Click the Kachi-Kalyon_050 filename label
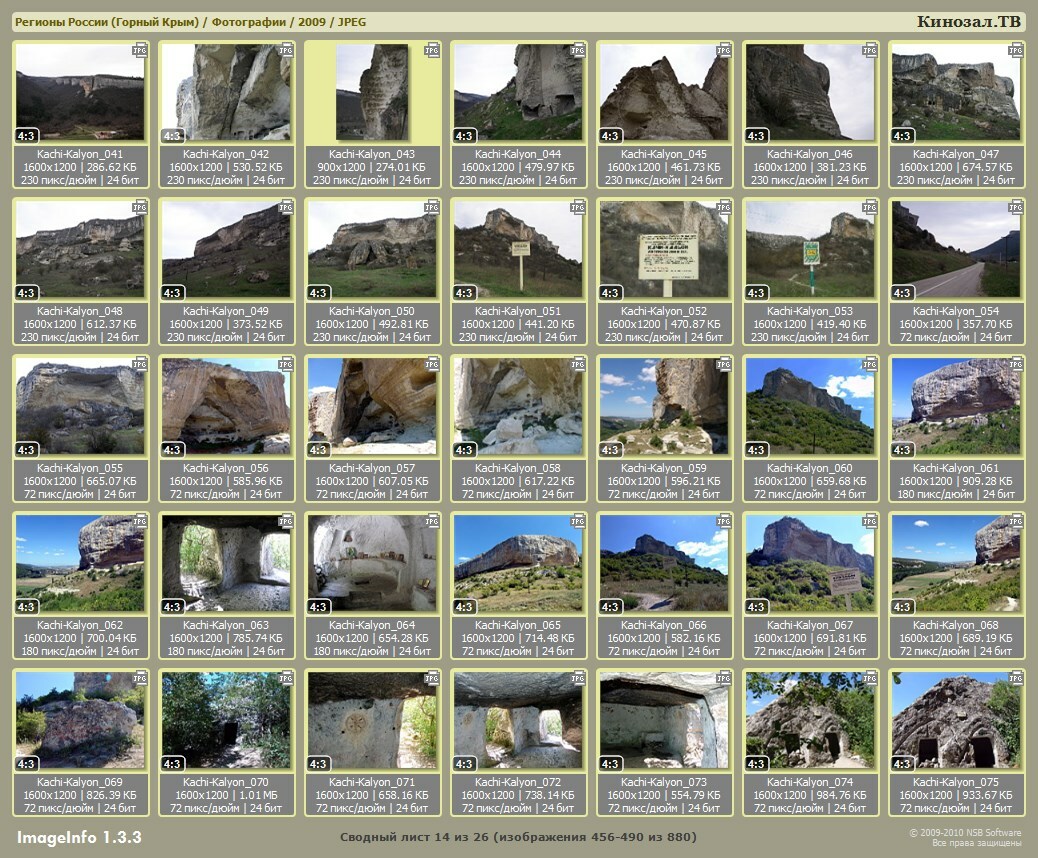The width and height of the screenshot is (1038, 858). tap(372, 311)
